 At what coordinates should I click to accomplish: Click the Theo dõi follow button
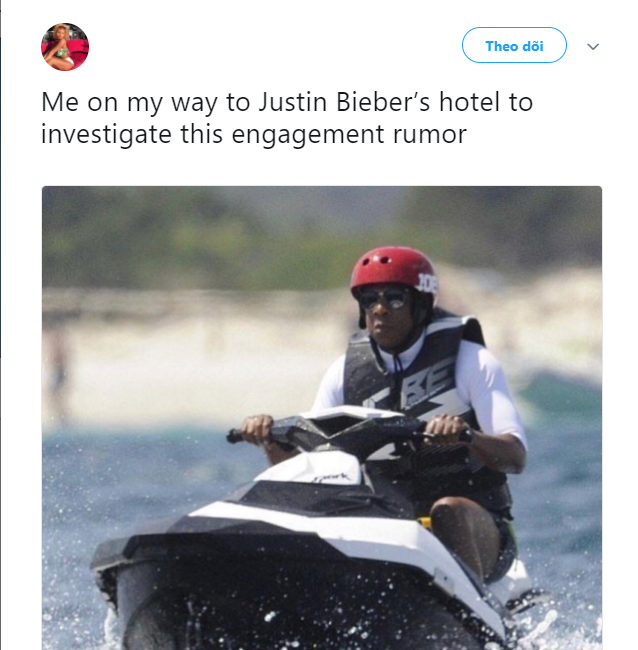point(514,45)
